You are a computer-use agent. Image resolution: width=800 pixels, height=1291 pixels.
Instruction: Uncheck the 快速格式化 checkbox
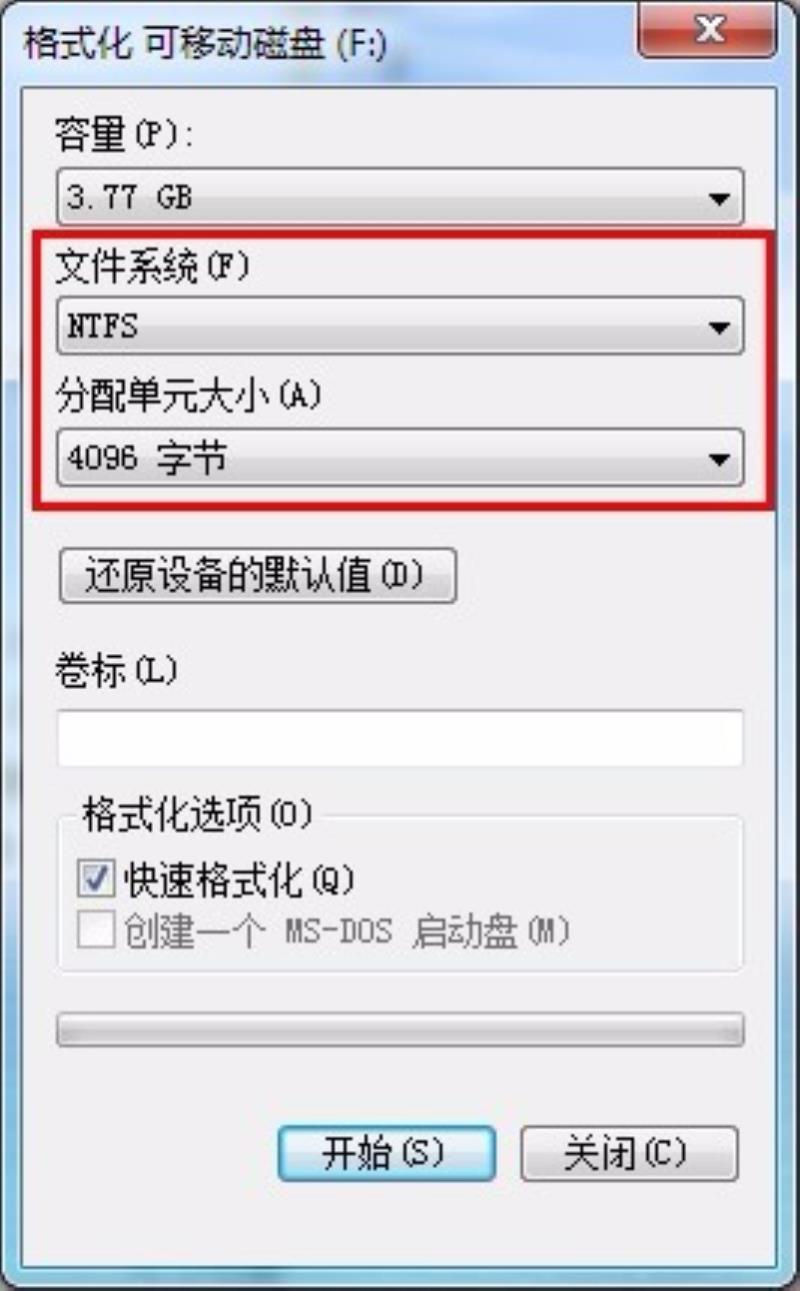click(x=97, y=879)
